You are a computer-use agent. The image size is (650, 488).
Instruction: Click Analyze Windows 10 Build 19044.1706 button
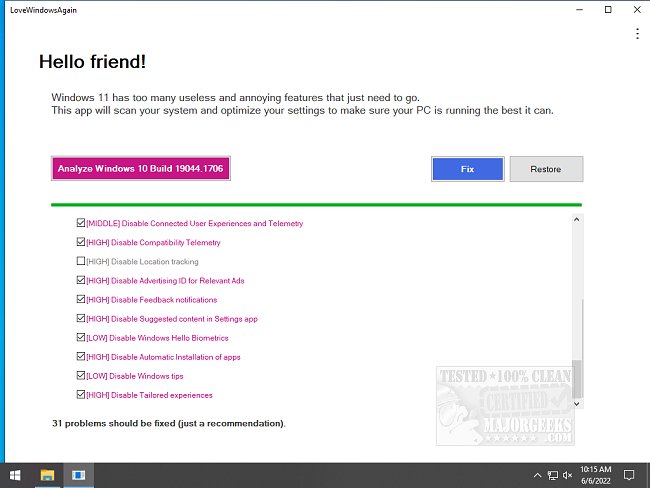[x=141, y=168]
